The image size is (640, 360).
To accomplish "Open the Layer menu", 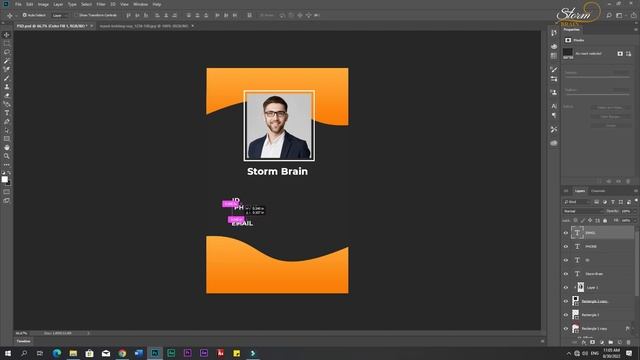I will [x=58, y=4].
